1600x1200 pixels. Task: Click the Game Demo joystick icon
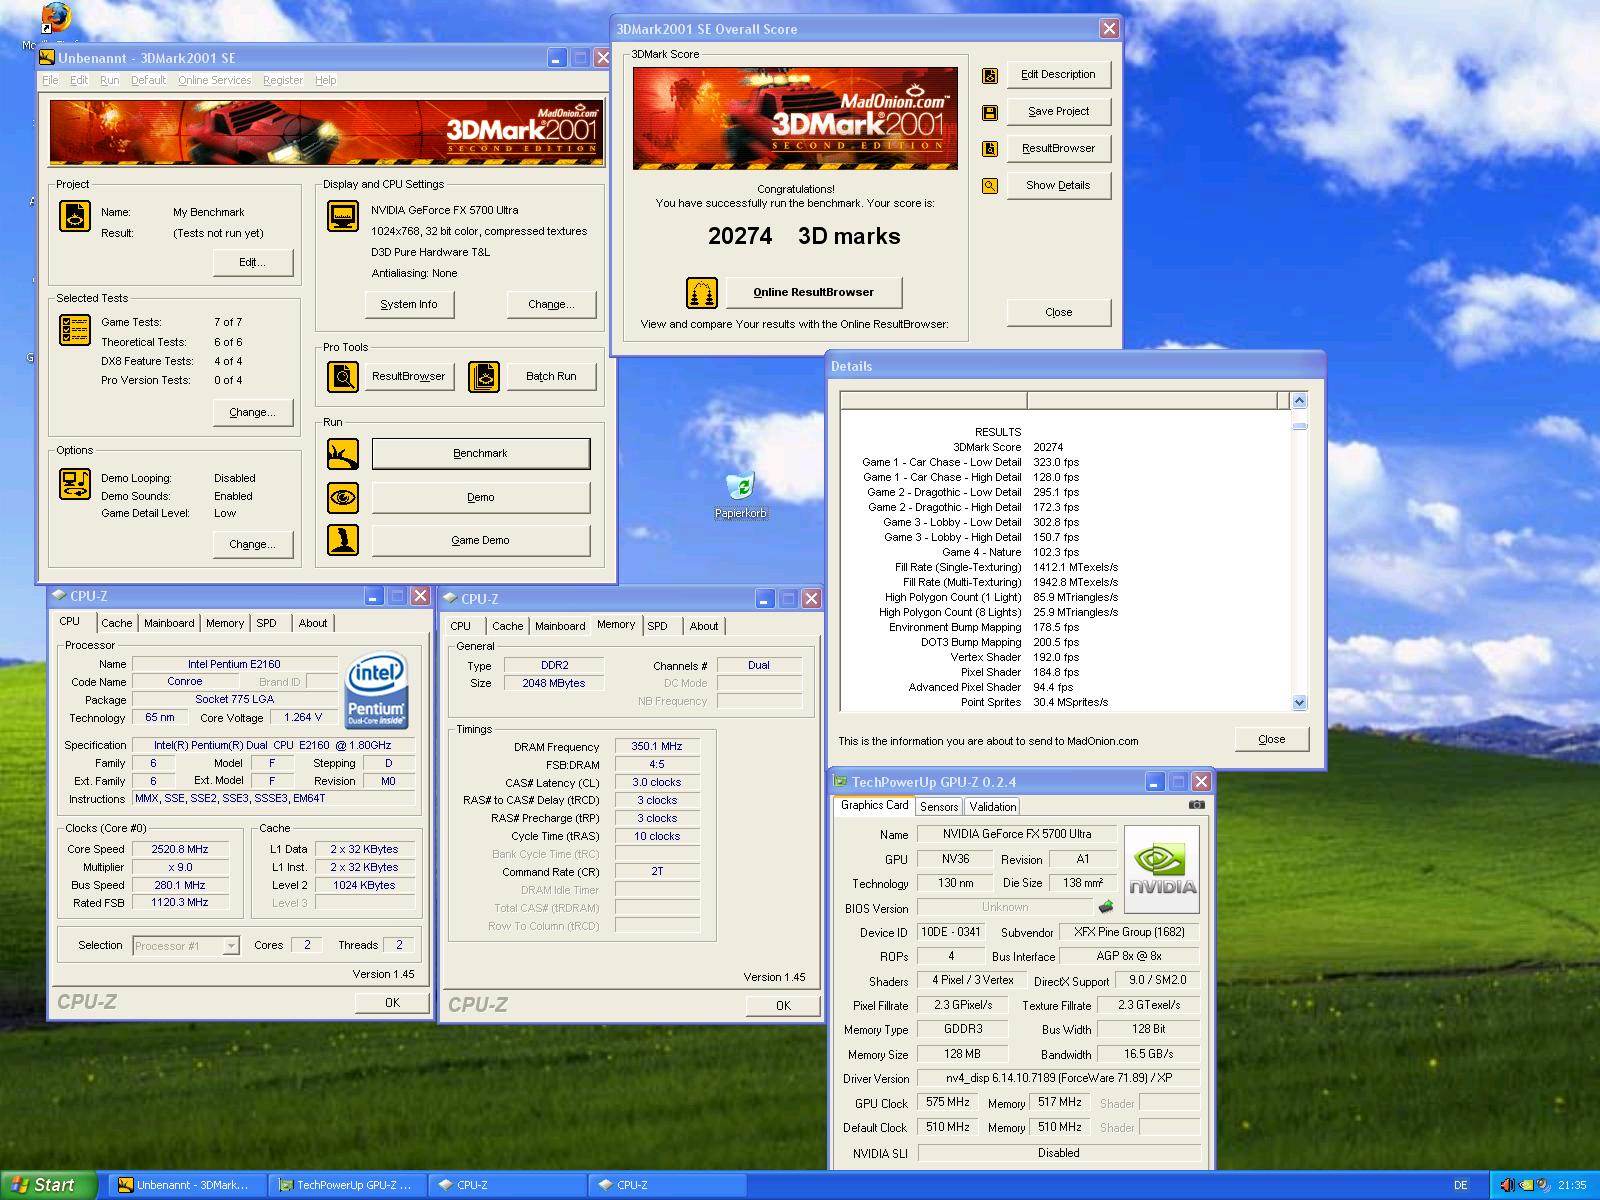(343, 540)
